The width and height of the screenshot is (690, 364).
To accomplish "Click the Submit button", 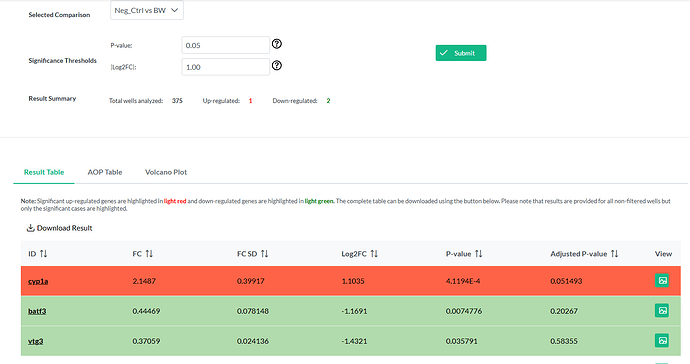I will tap(461, 53).
